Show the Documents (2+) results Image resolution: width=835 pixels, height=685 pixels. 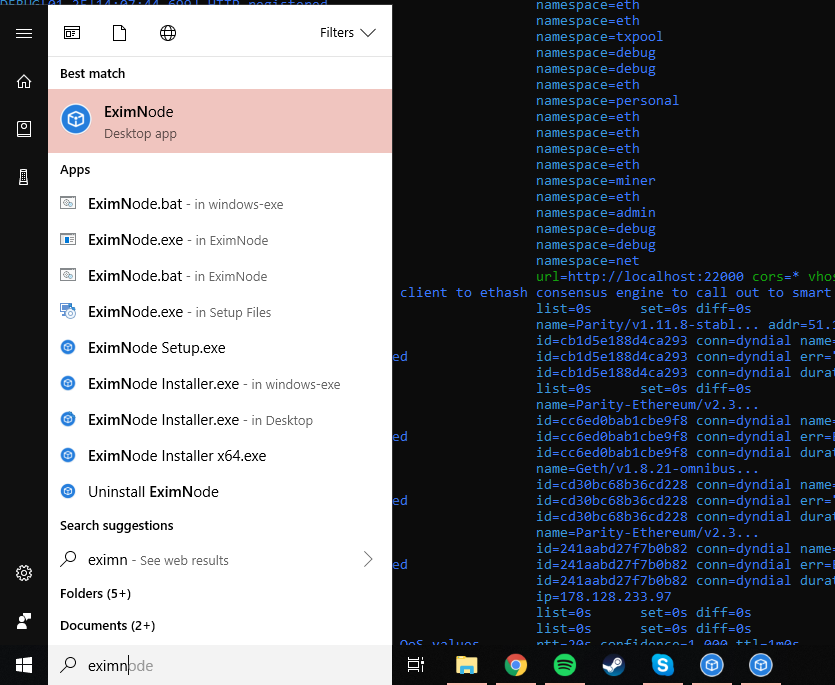pyautogui.click(x=108, y=625)
